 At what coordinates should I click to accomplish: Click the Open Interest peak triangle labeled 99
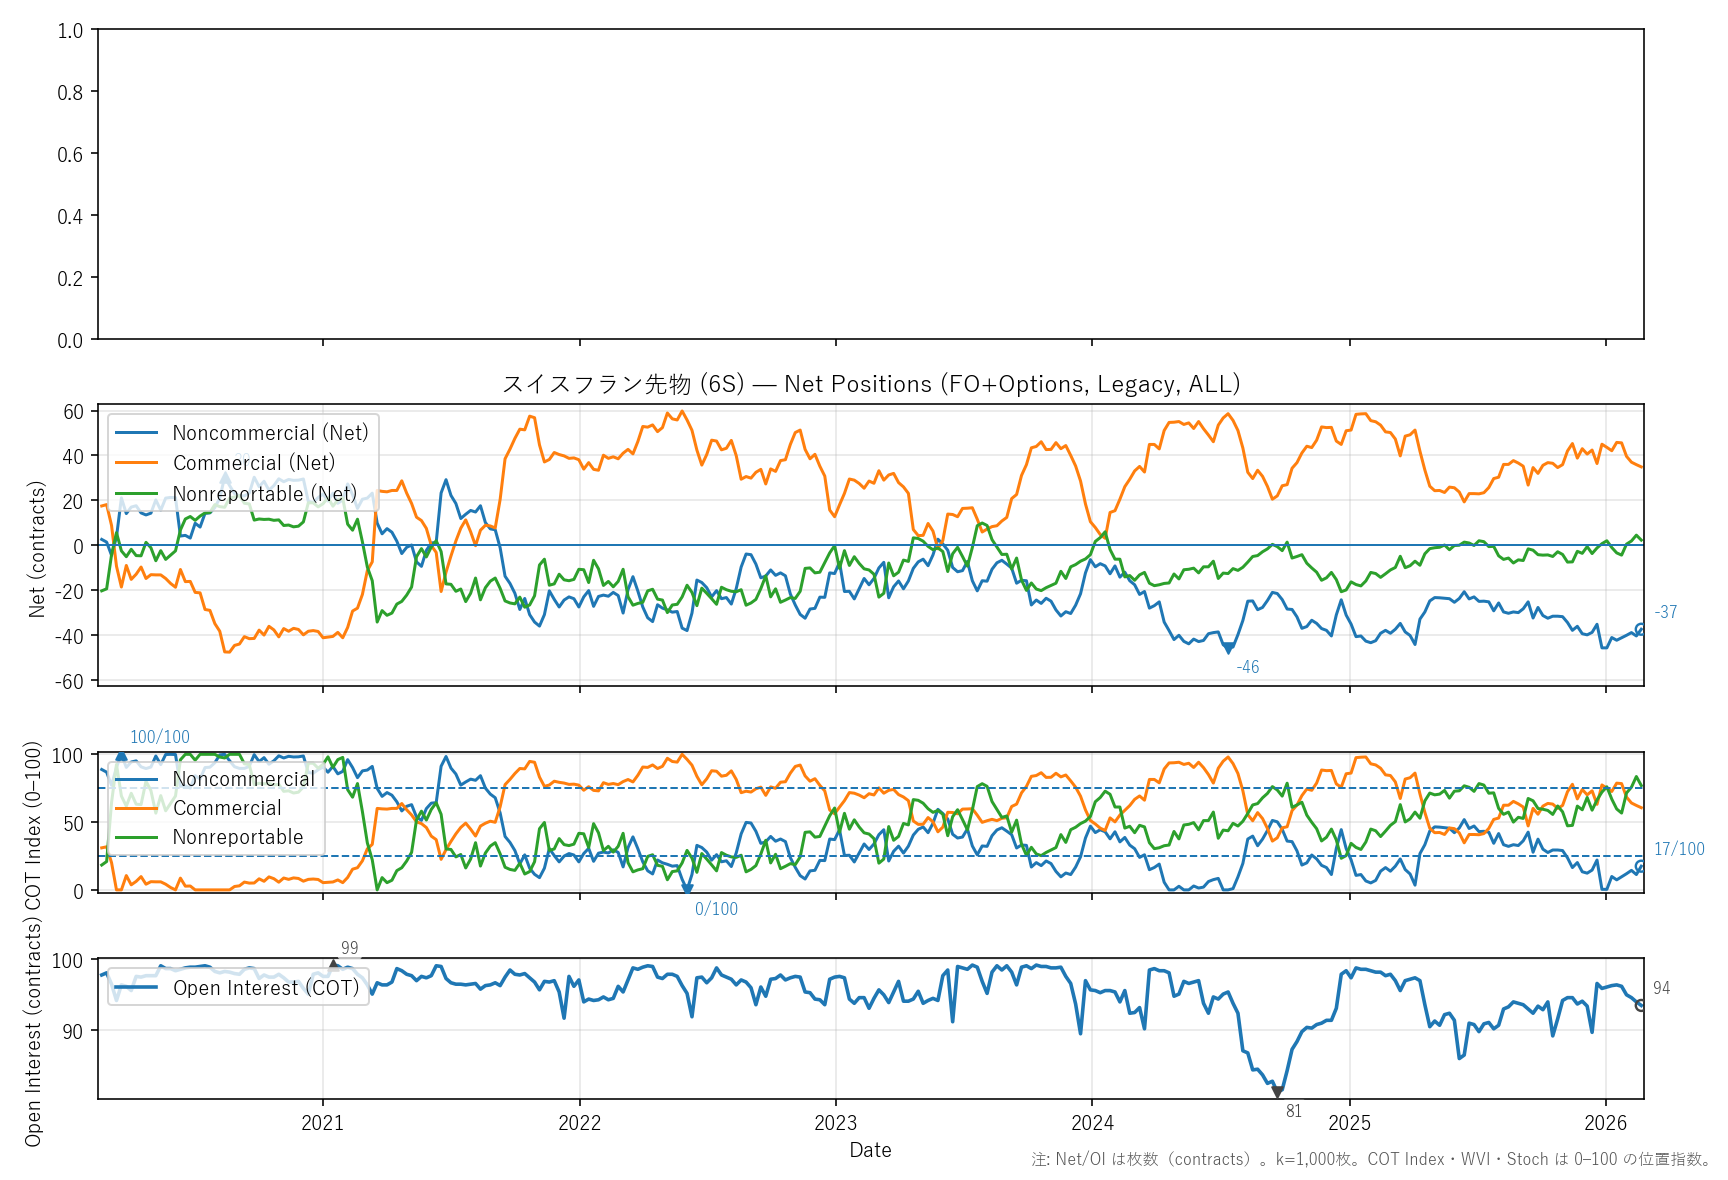point(334,965)
